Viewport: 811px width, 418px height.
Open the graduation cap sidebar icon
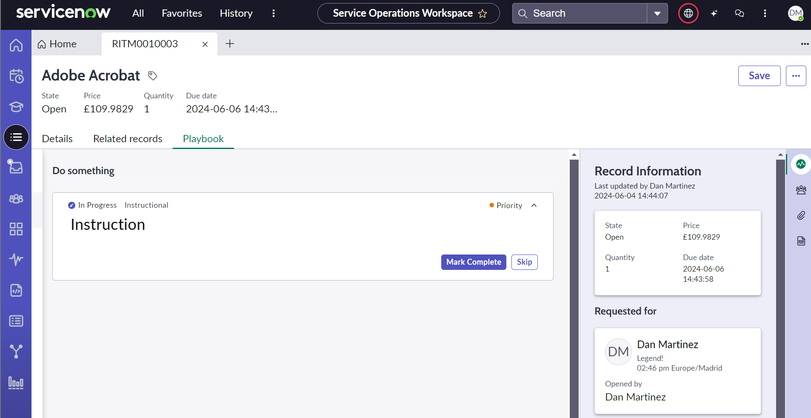click(16, 107)
